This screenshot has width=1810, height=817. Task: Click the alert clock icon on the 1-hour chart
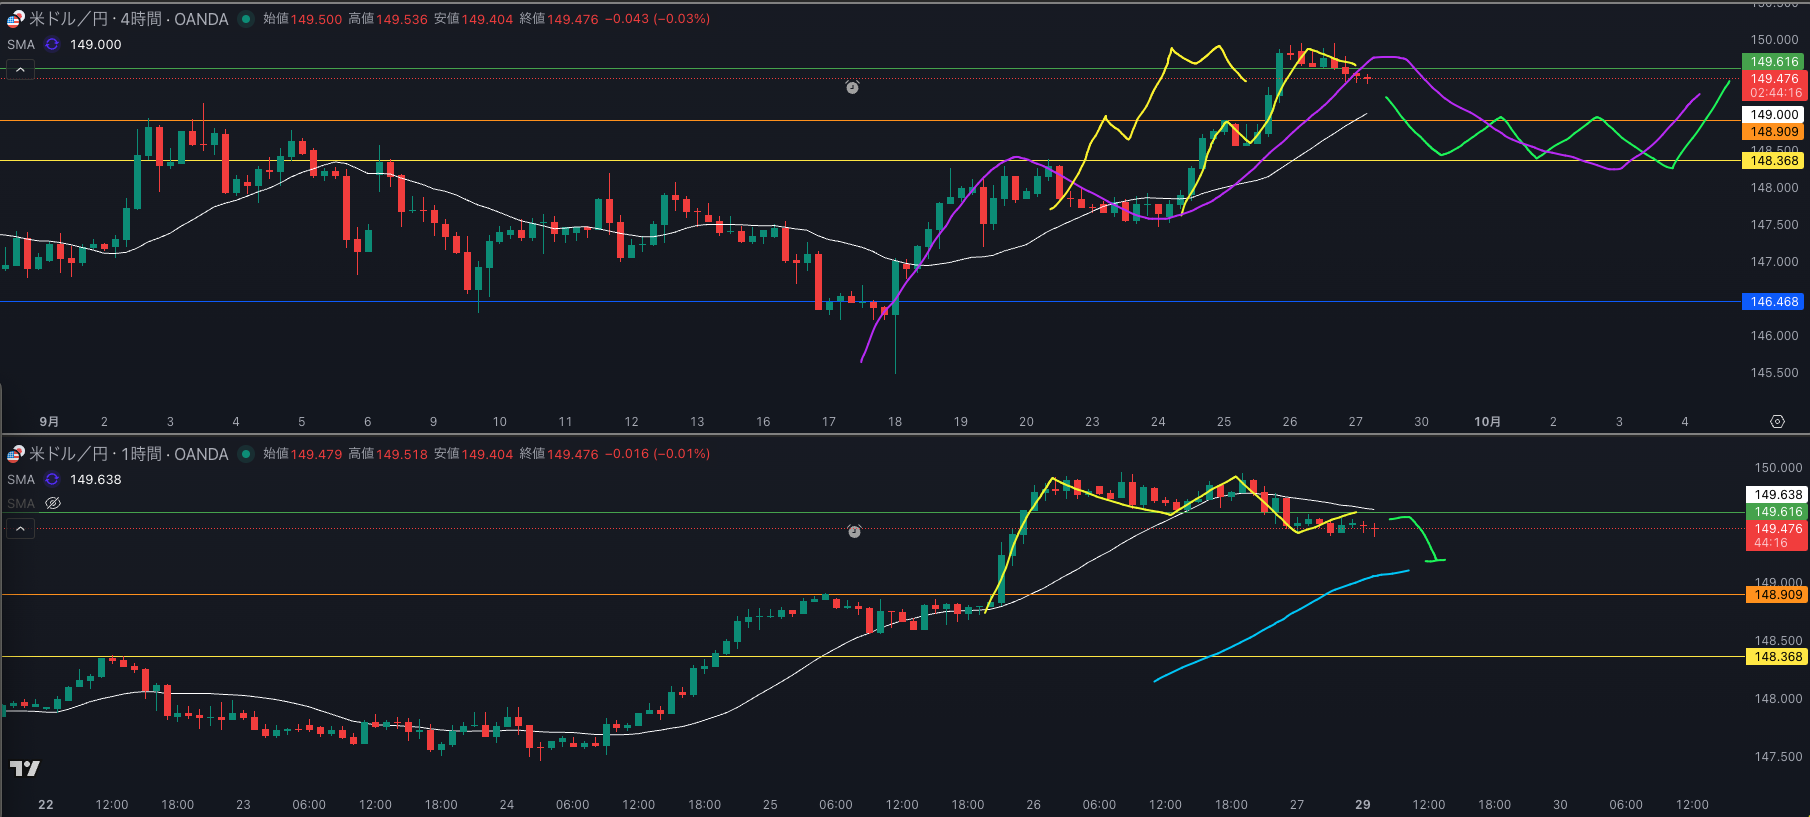coord(854,532)
